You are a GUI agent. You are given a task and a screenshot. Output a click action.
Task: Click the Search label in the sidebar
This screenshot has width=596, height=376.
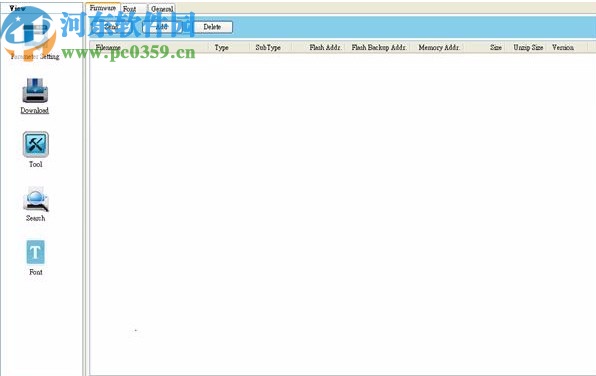coord(35,218)
